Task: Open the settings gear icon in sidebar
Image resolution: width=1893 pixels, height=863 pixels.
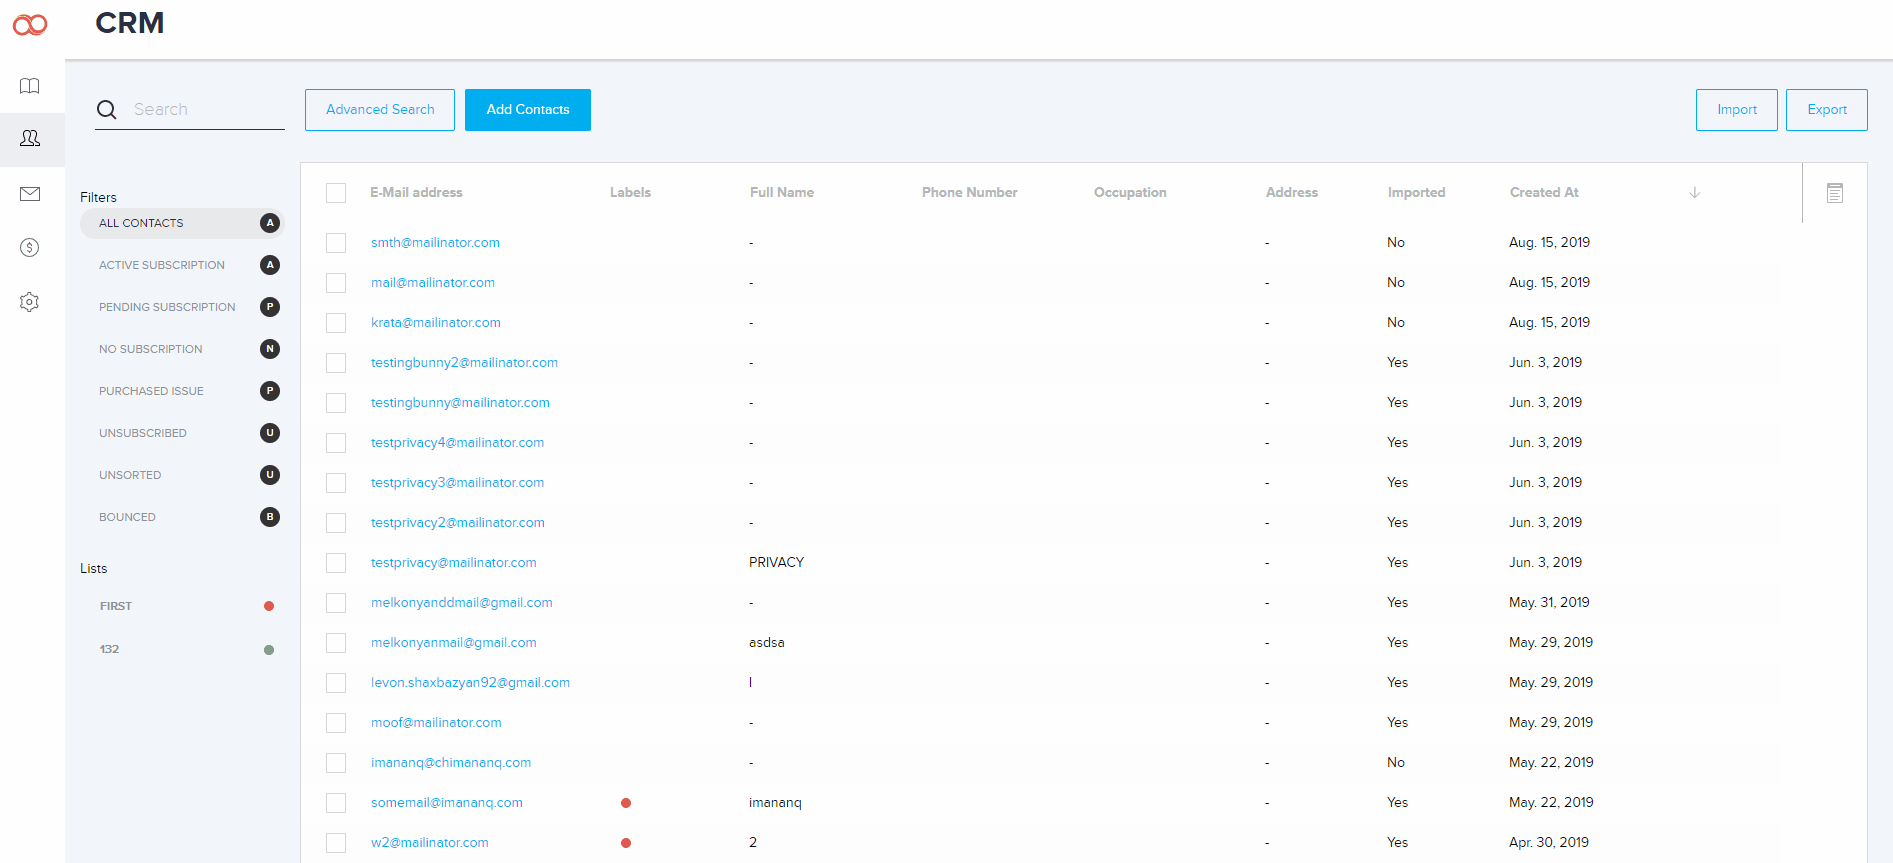Action: pos(30,302)
